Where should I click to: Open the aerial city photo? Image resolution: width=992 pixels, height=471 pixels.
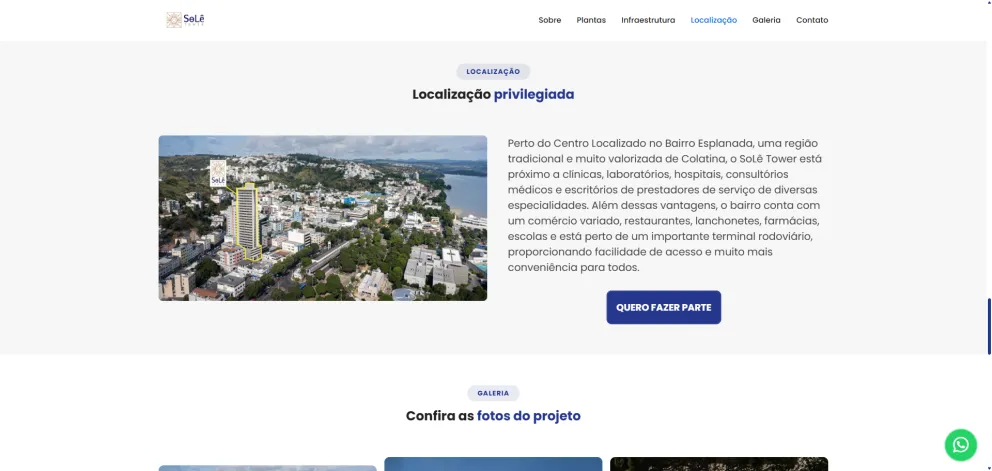[323, 218]
